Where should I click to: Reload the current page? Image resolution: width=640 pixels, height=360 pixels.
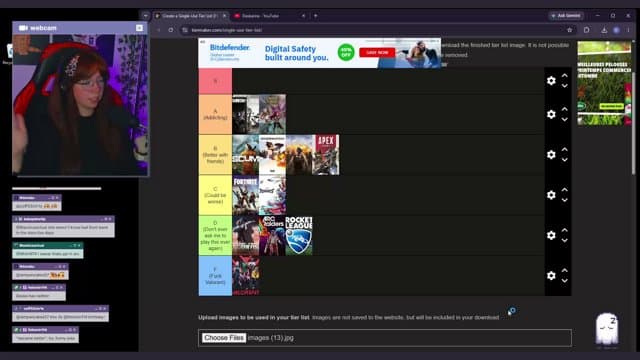tap(171, 30)
